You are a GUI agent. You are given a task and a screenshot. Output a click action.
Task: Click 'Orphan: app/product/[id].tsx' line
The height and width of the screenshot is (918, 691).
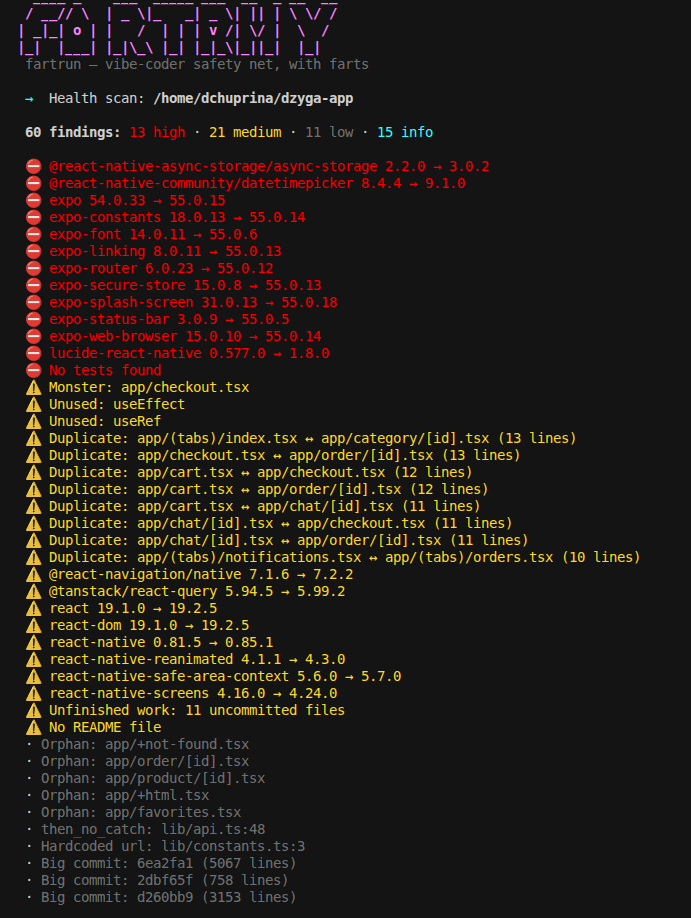click(153, 778)
